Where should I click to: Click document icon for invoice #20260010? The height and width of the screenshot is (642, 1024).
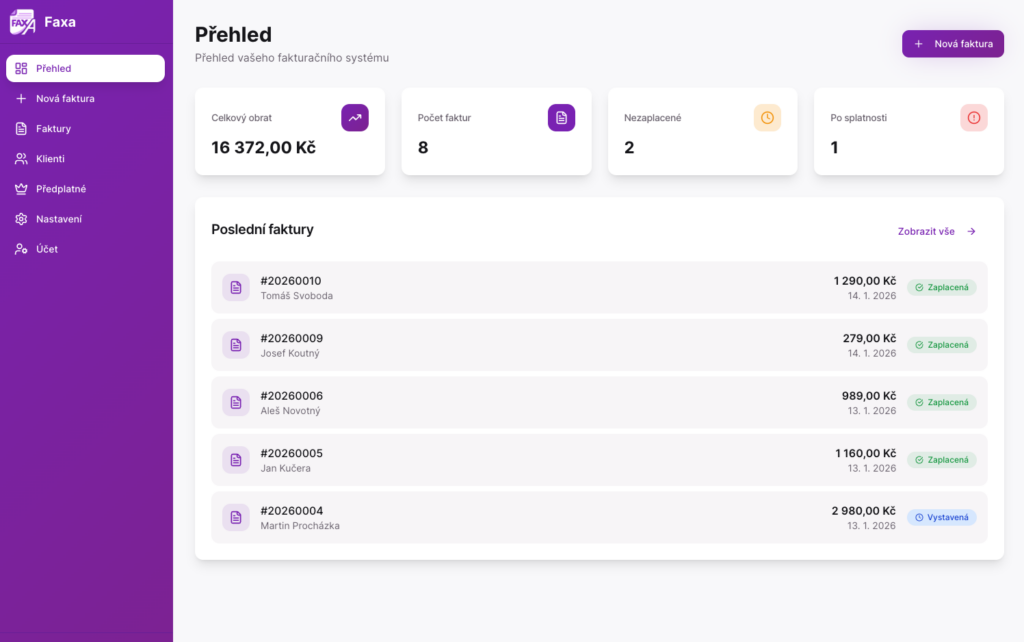click(x=236, y=288)
